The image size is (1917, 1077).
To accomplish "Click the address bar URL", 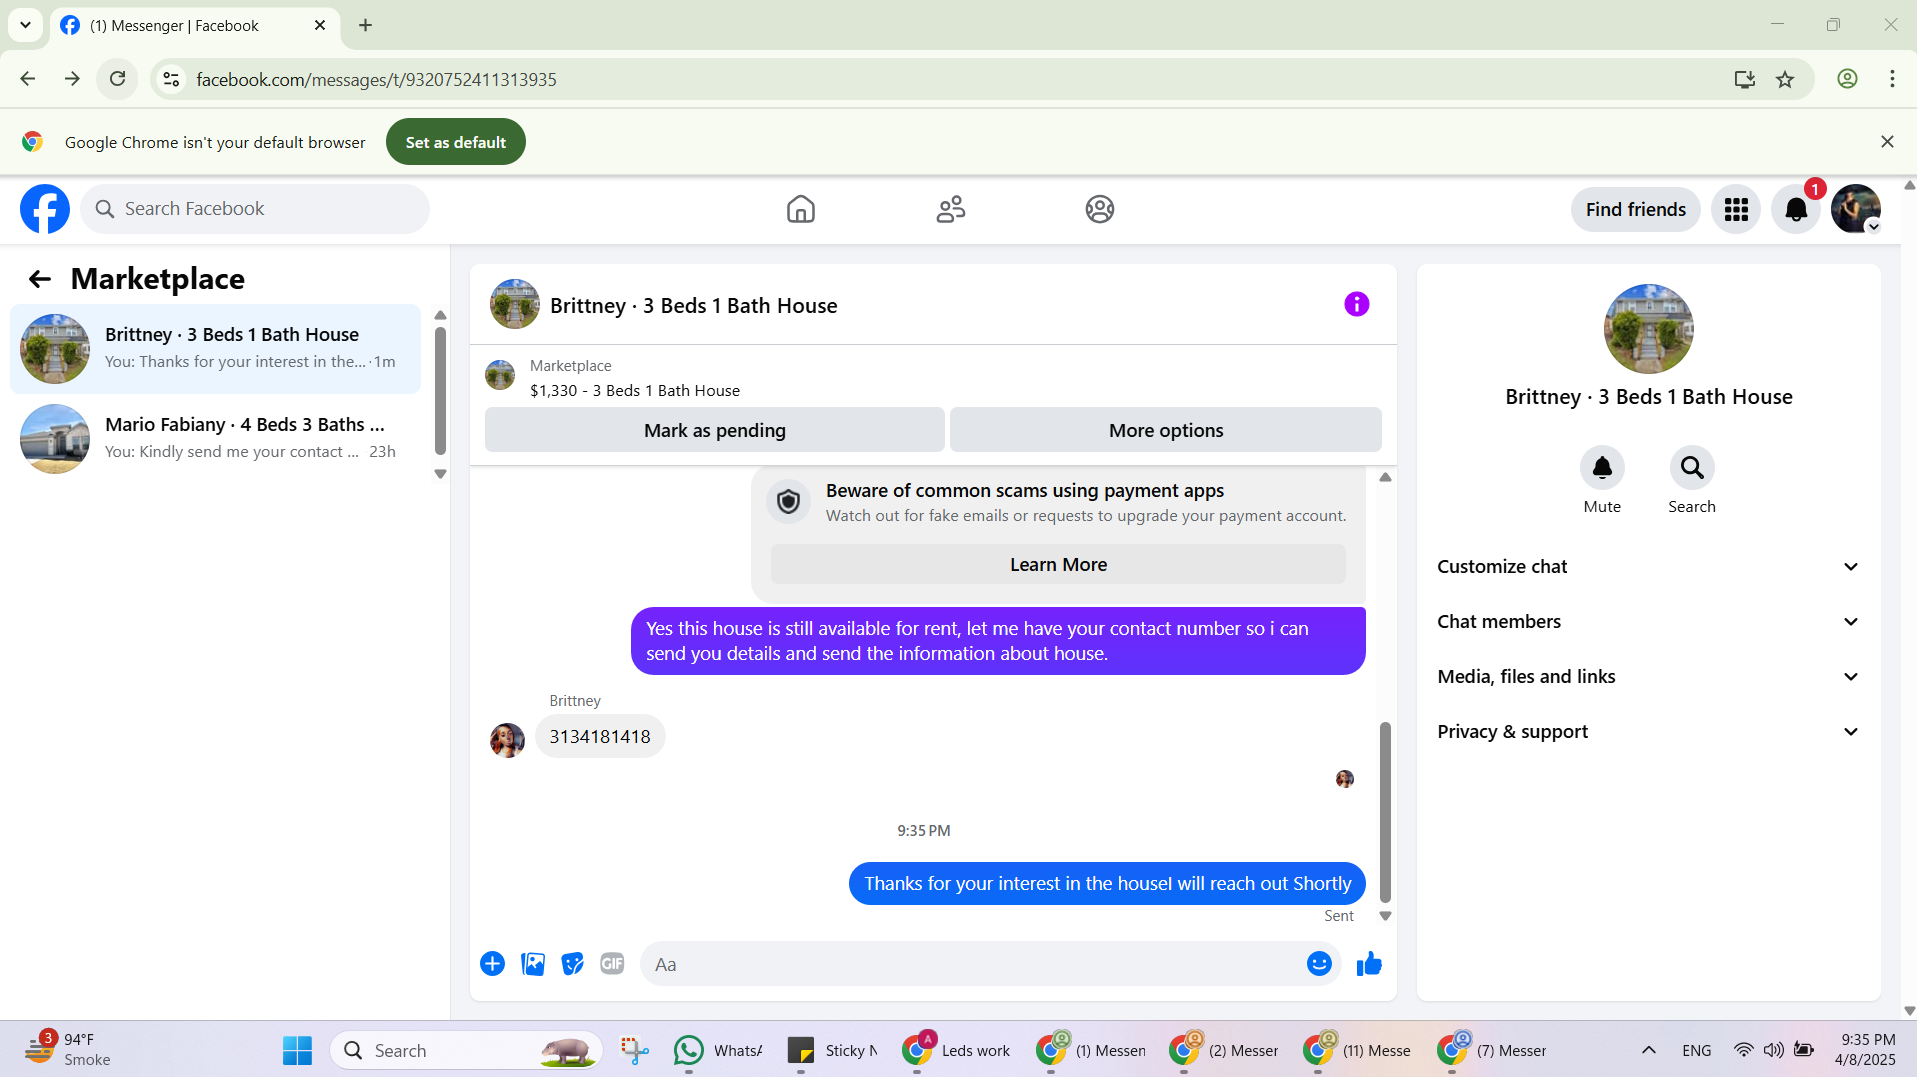I will (376, 79).
